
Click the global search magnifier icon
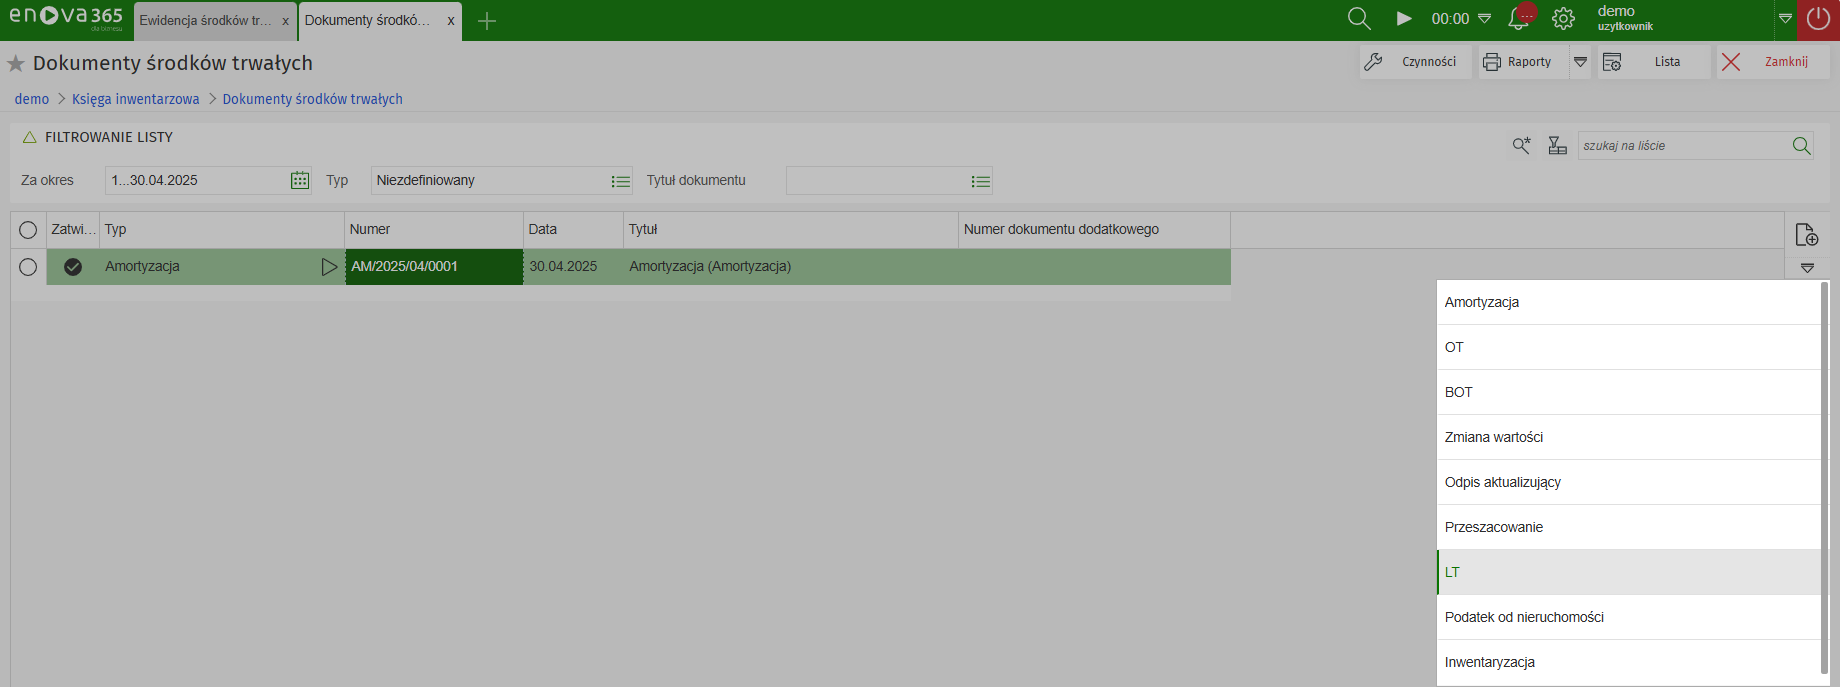1358,19
